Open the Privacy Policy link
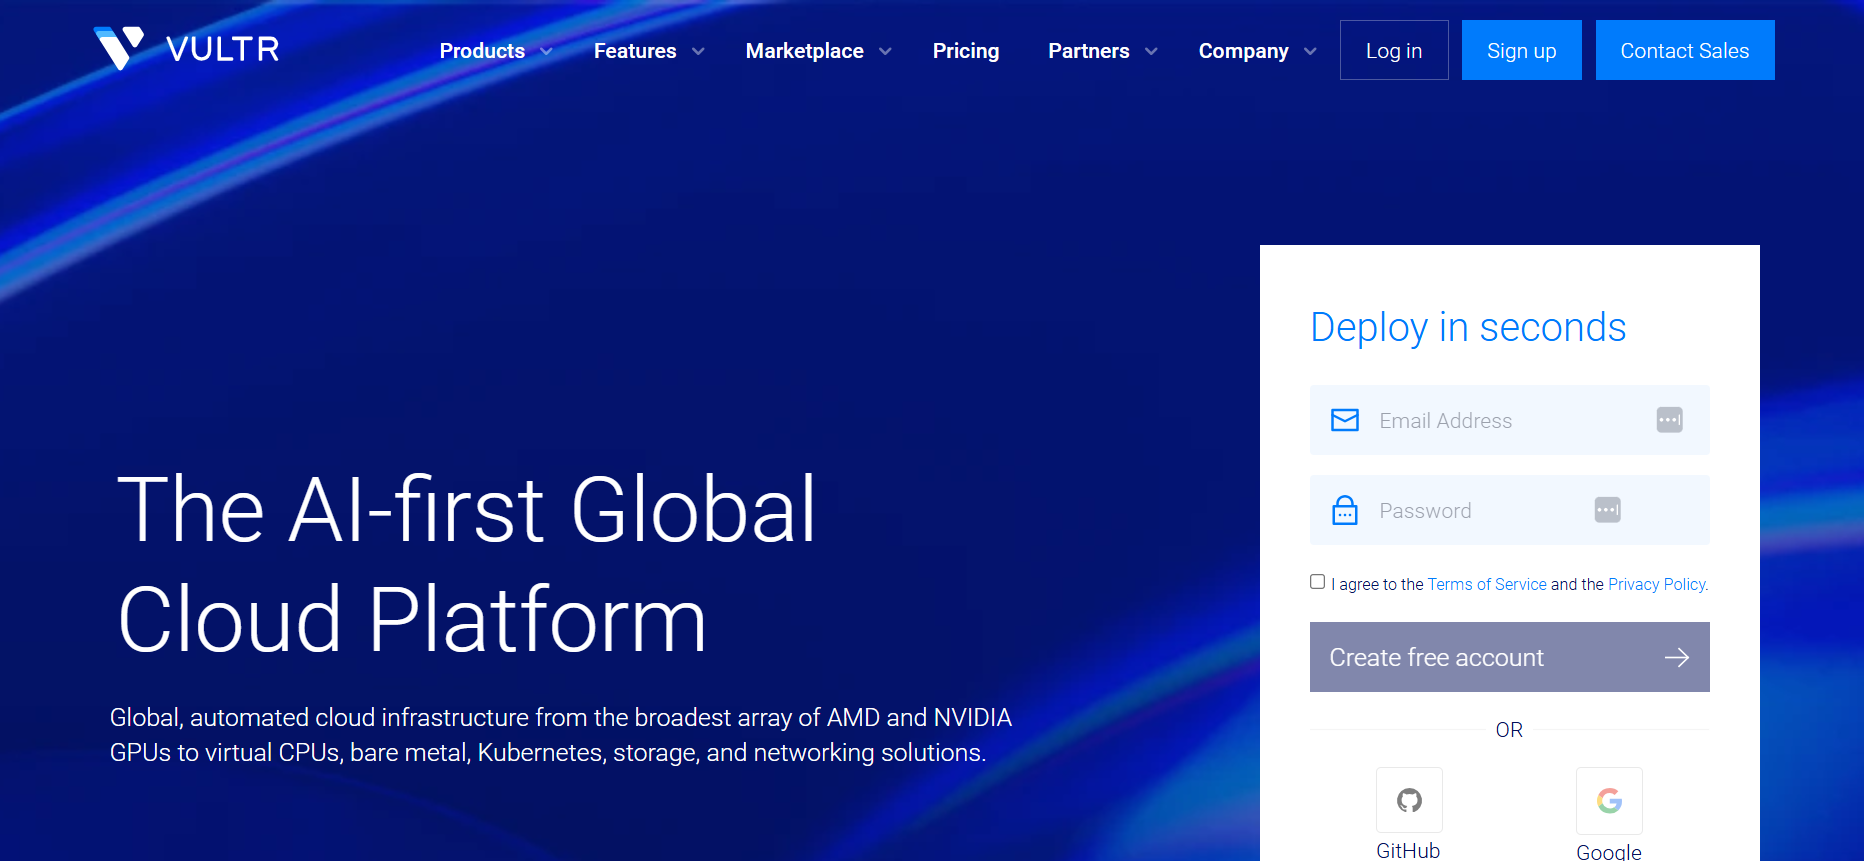The width and height of the screenshot is (1864, 861). pos(1657,584)
